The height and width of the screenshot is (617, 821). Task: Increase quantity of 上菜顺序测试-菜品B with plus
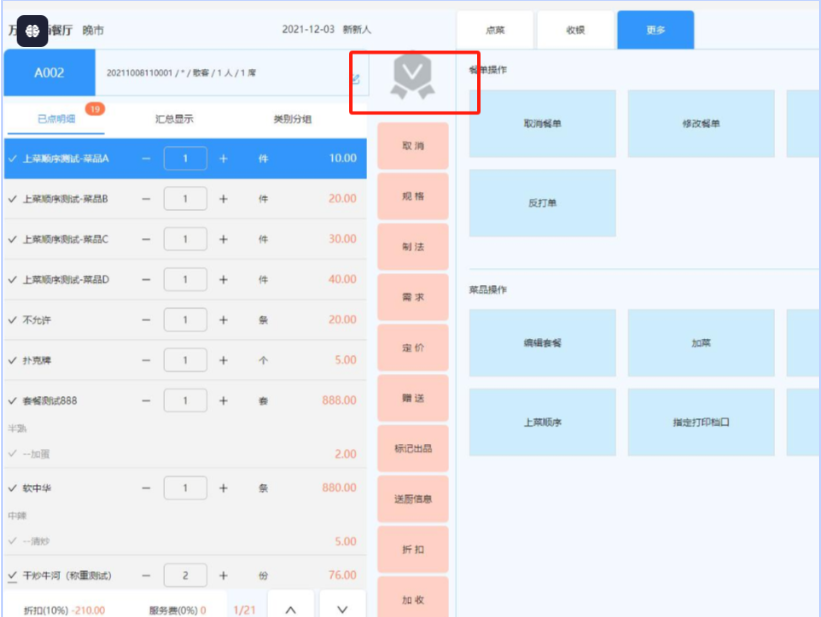[x=223, y=199]
